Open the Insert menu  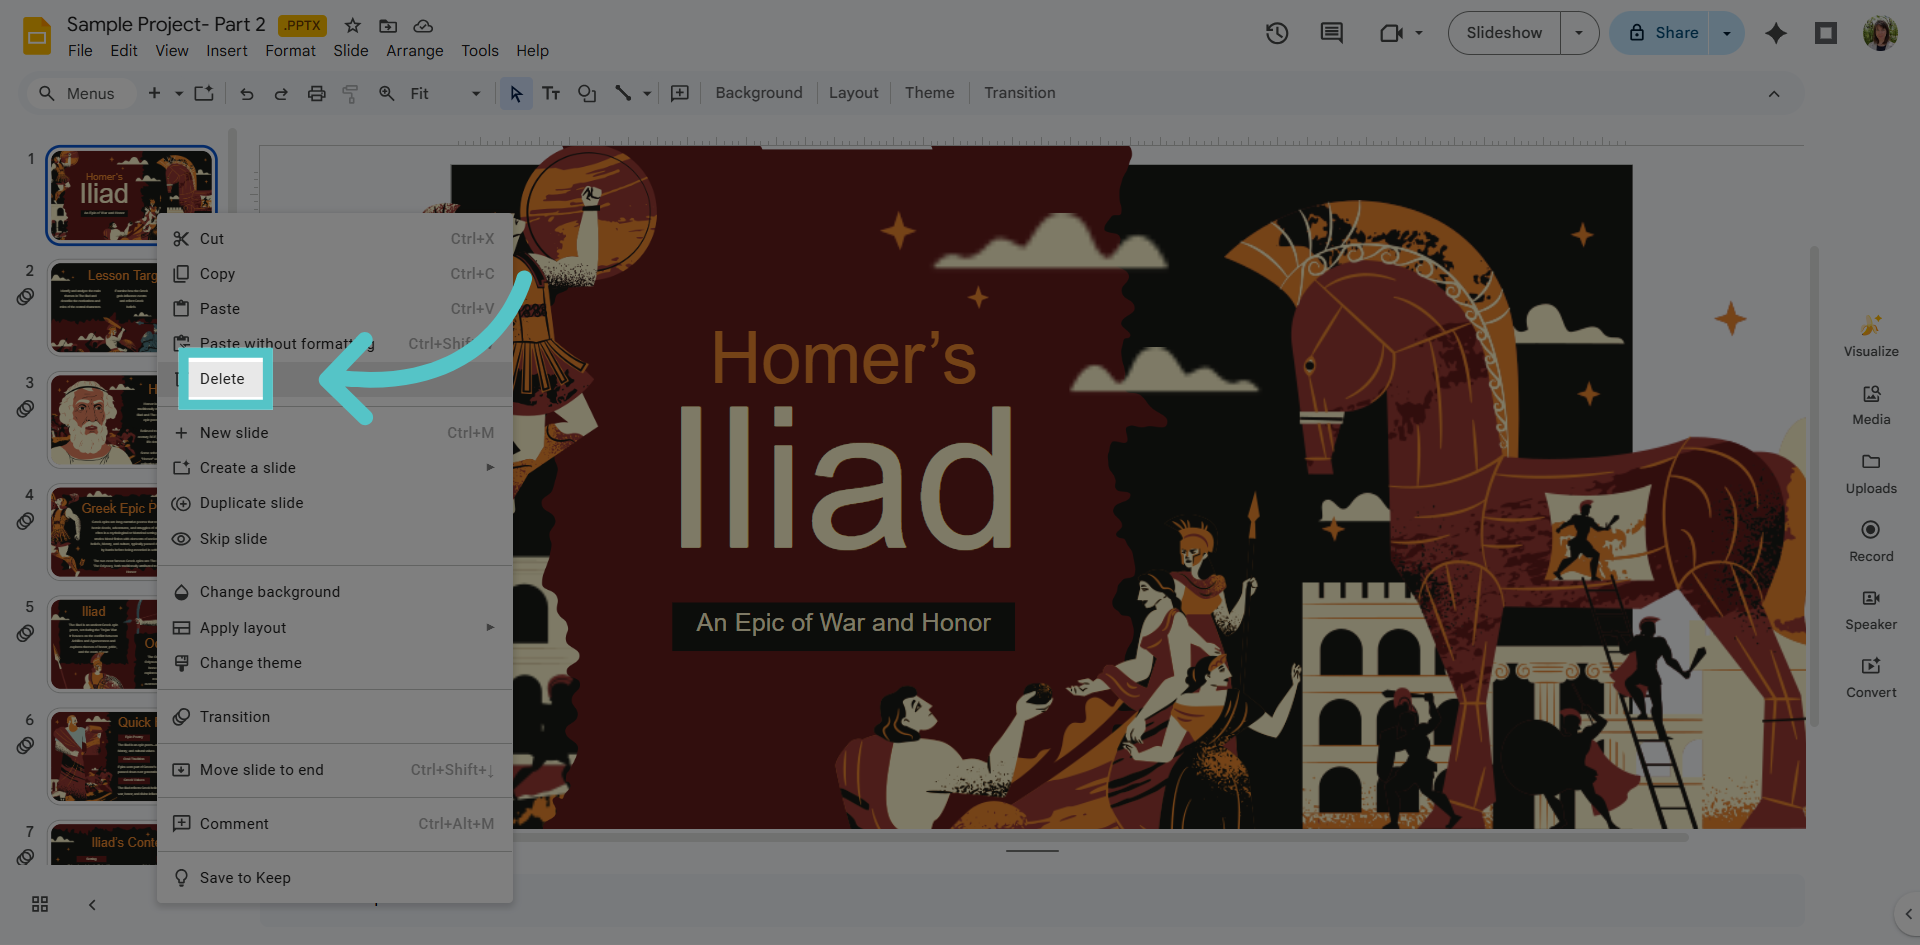tap(227, 51)
